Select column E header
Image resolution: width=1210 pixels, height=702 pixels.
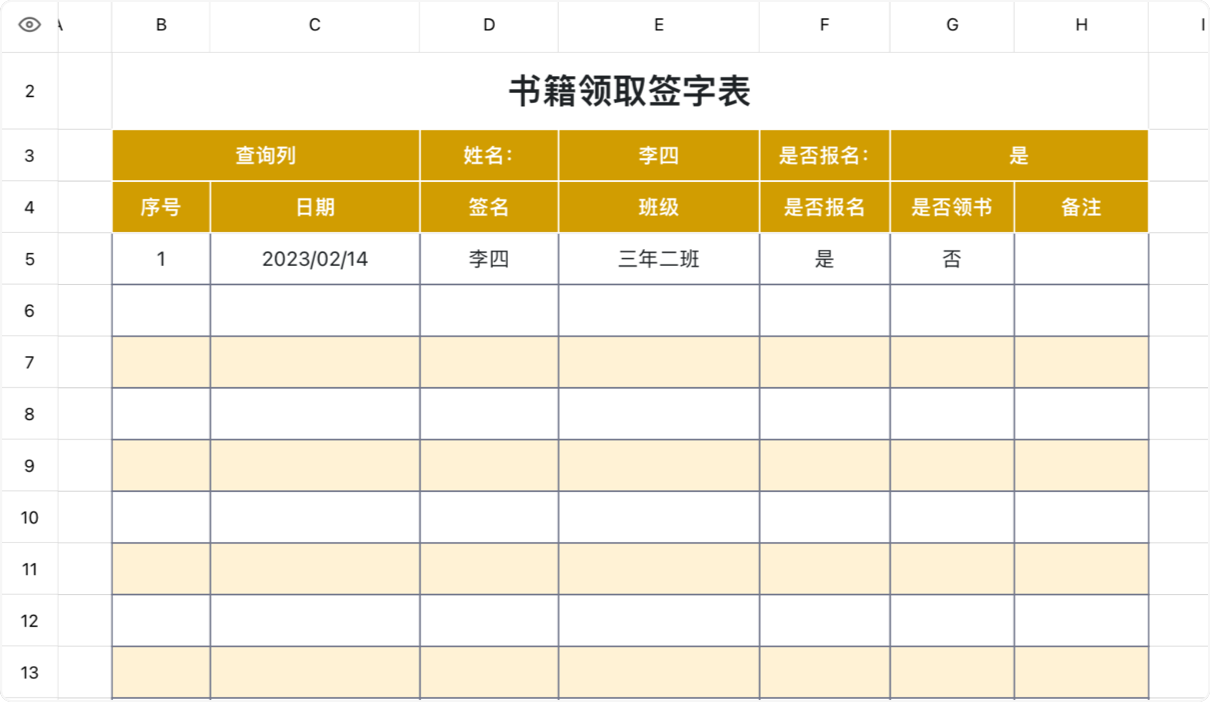click(659, 26)
